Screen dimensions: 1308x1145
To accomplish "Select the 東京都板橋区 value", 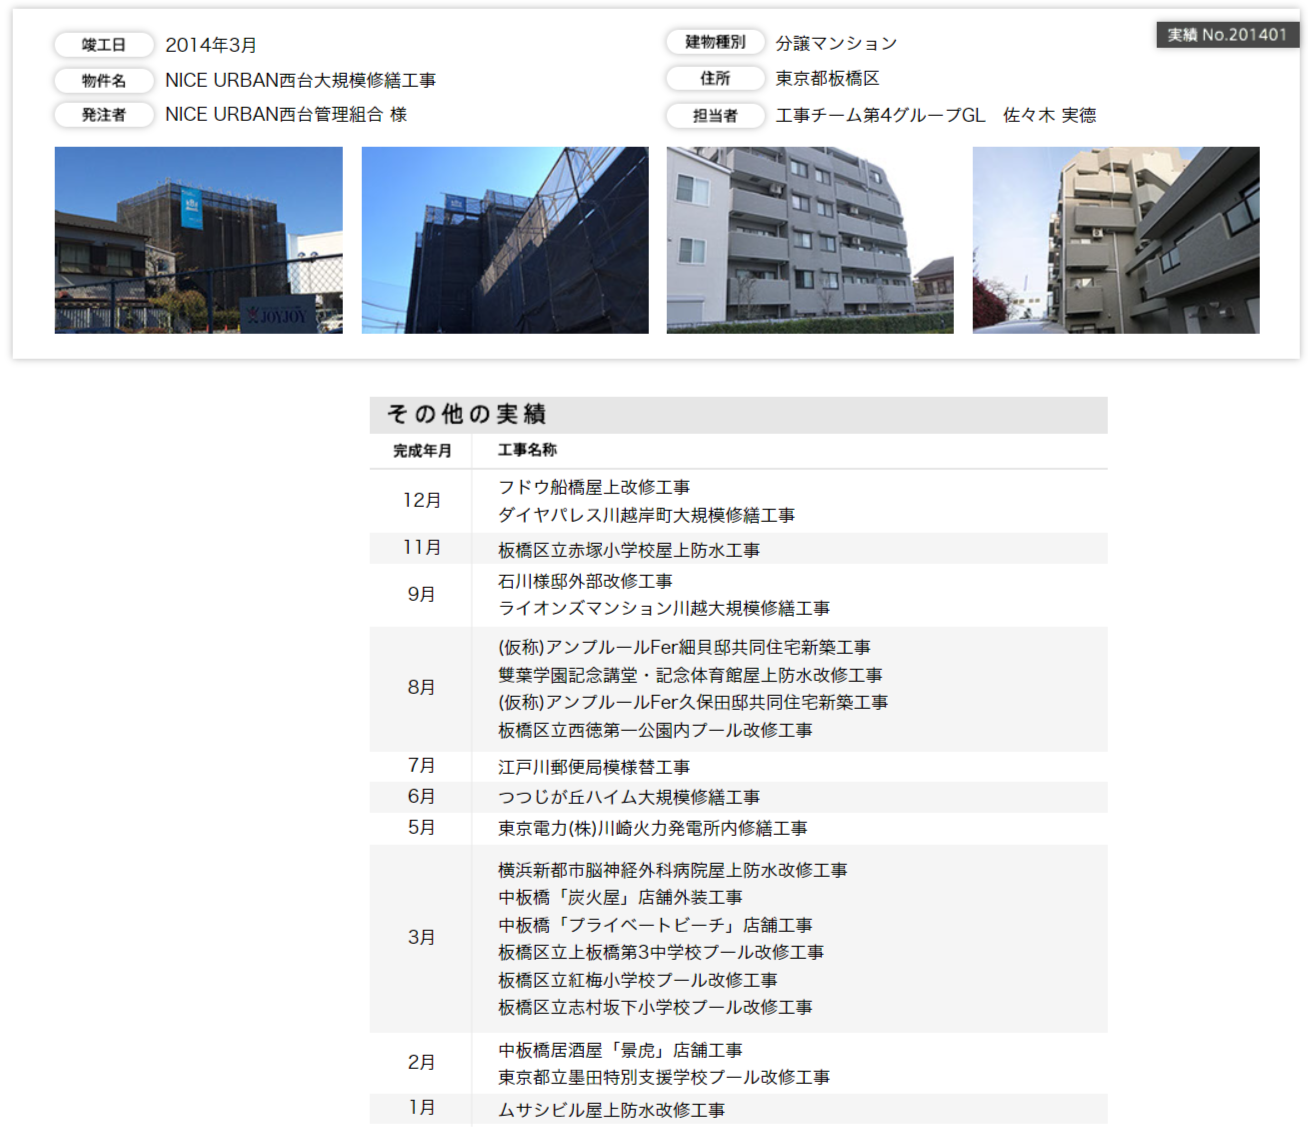I will click(827, 78).
